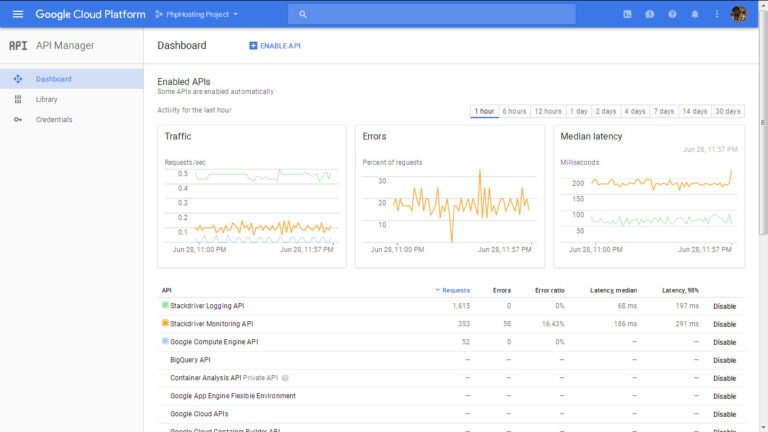Click the Requests sort arrow icon
Viewport: 768px width, 432px height.
pos(437,290)
